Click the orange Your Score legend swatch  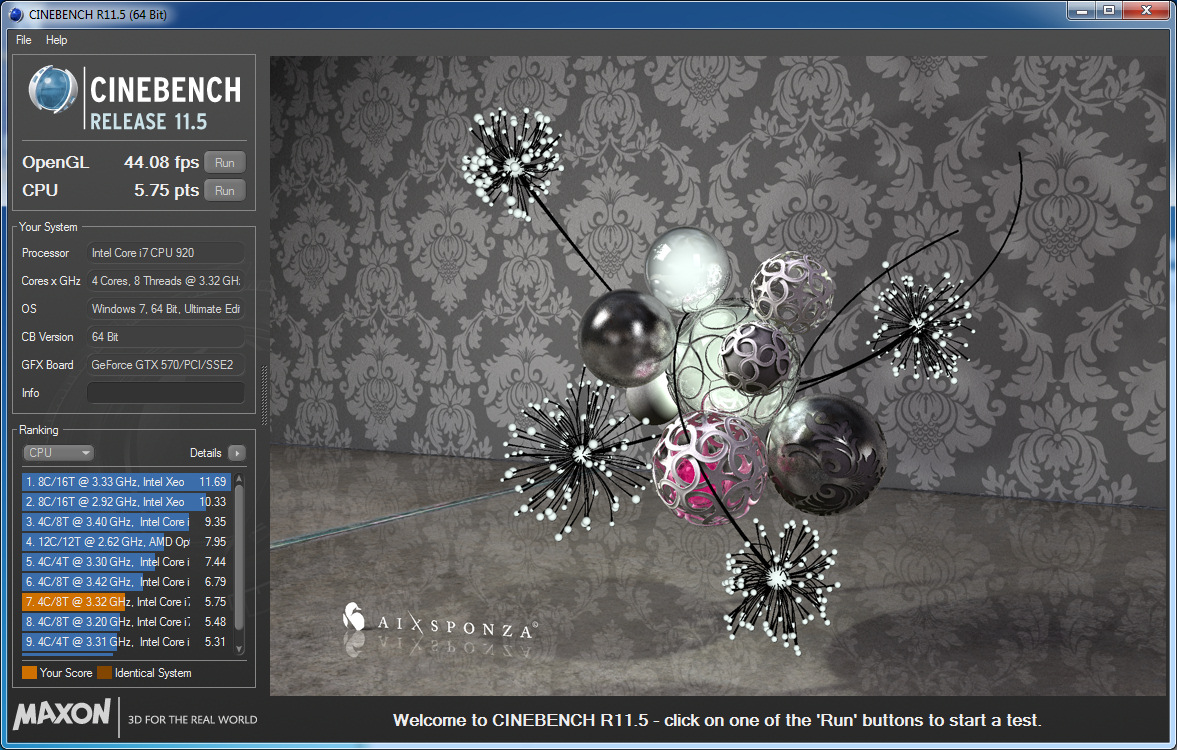[x=29, y=673]
